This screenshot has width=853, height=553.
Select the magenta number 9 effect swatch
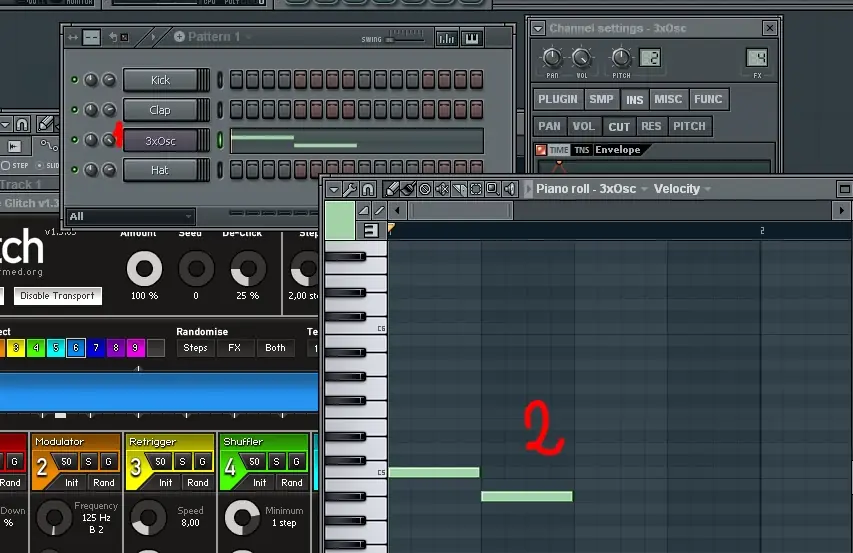pyautogui.click(x=135, y=347)
